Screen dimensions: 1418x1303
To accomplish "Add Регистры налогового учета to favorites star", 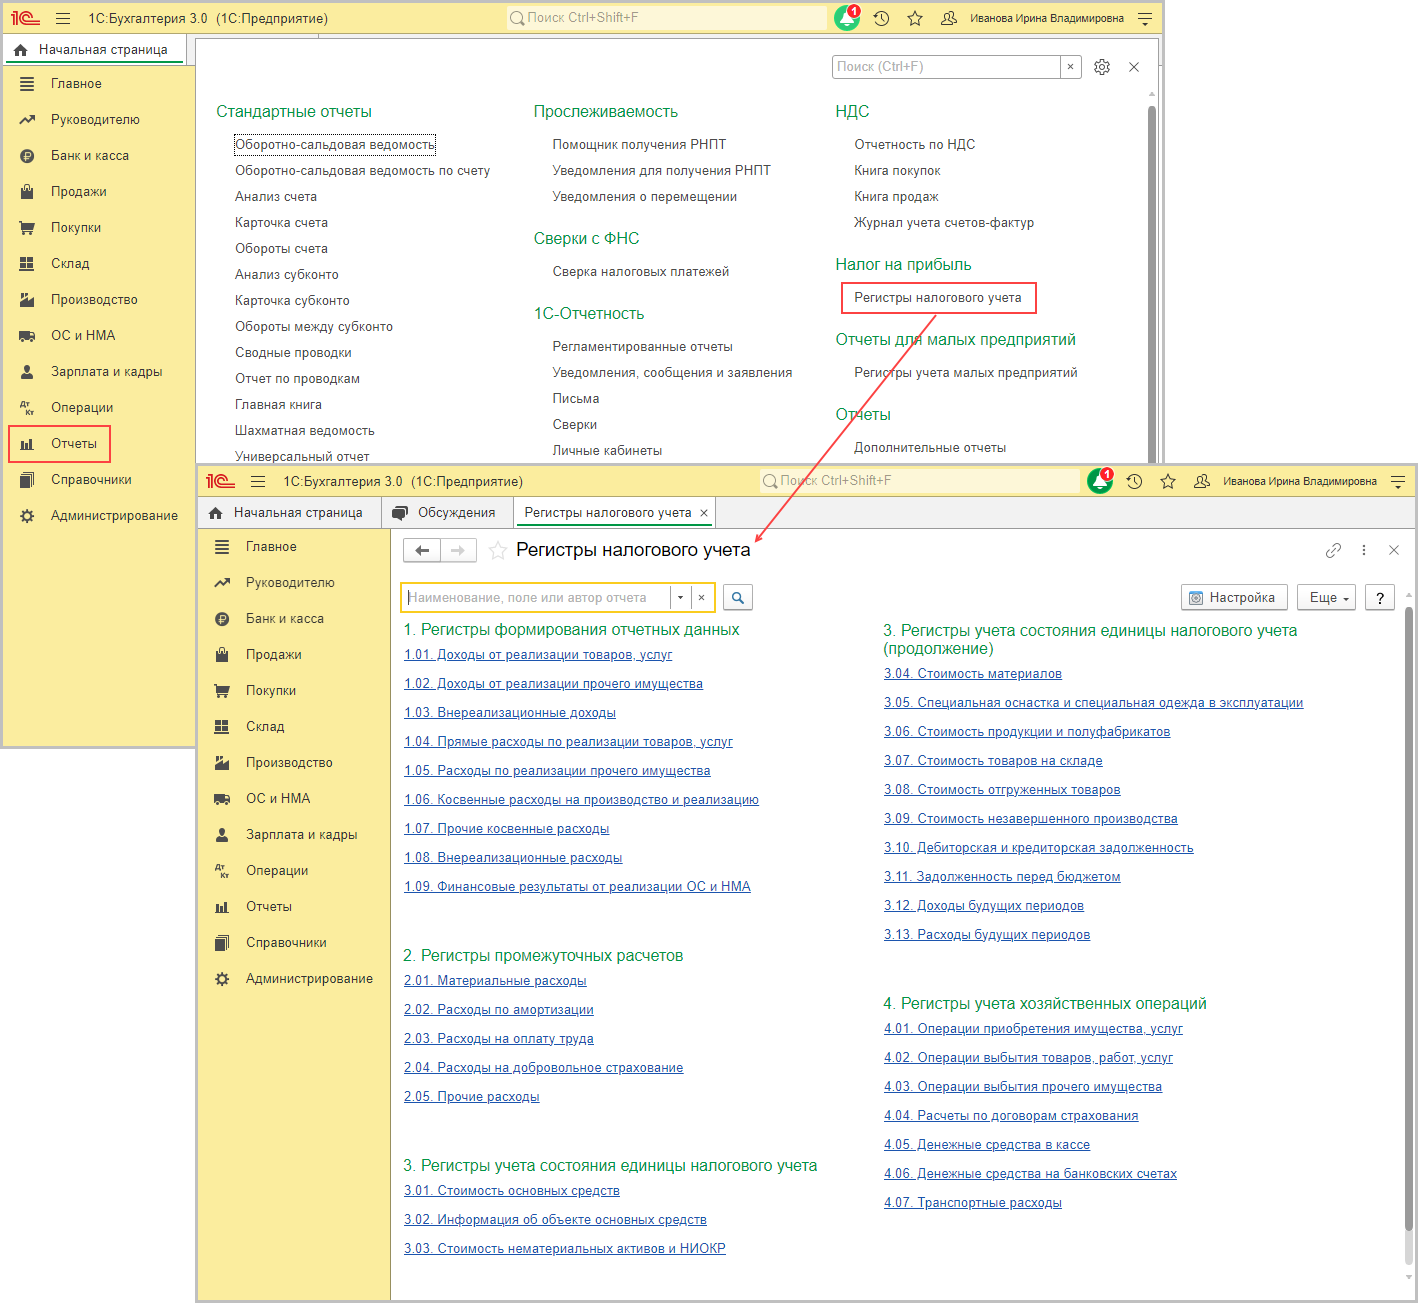I will coord(497,550).
